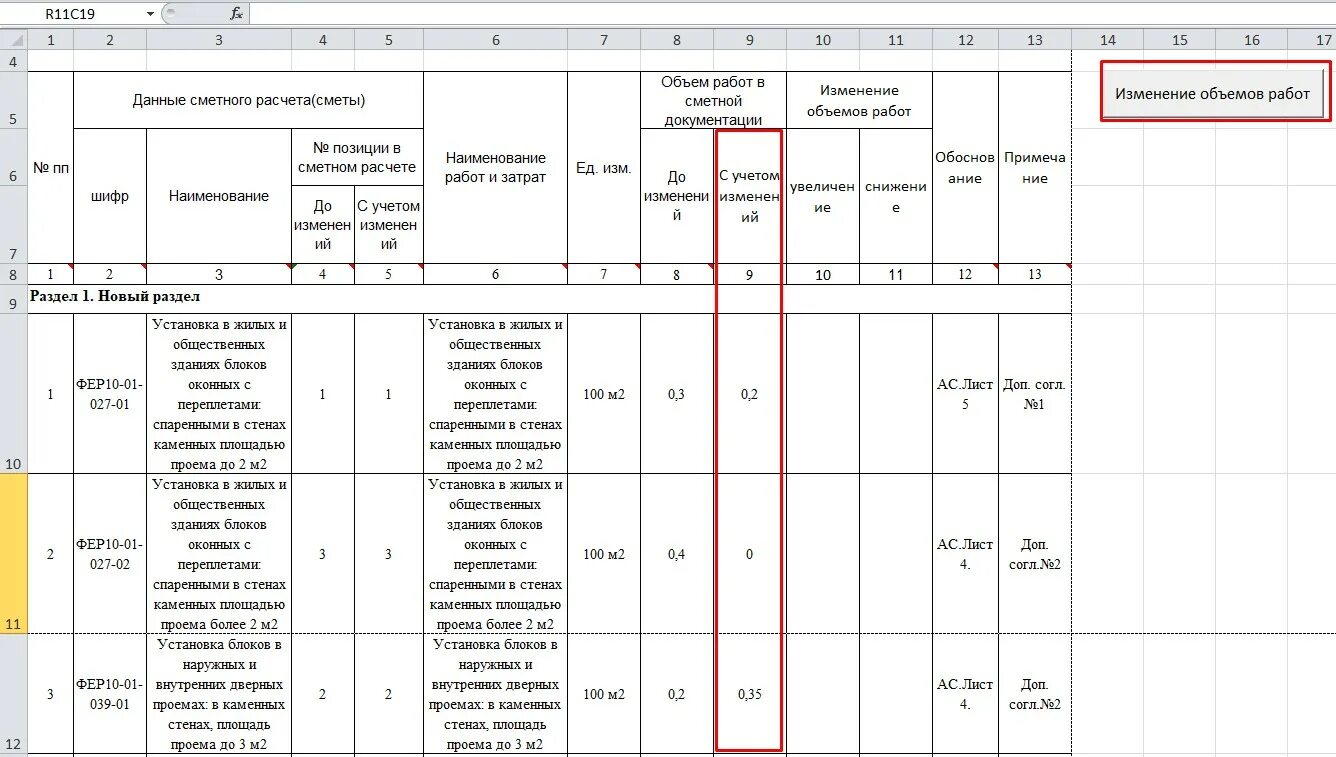Select row header 12
This screenshot has width=1336, height=757.
13,693
